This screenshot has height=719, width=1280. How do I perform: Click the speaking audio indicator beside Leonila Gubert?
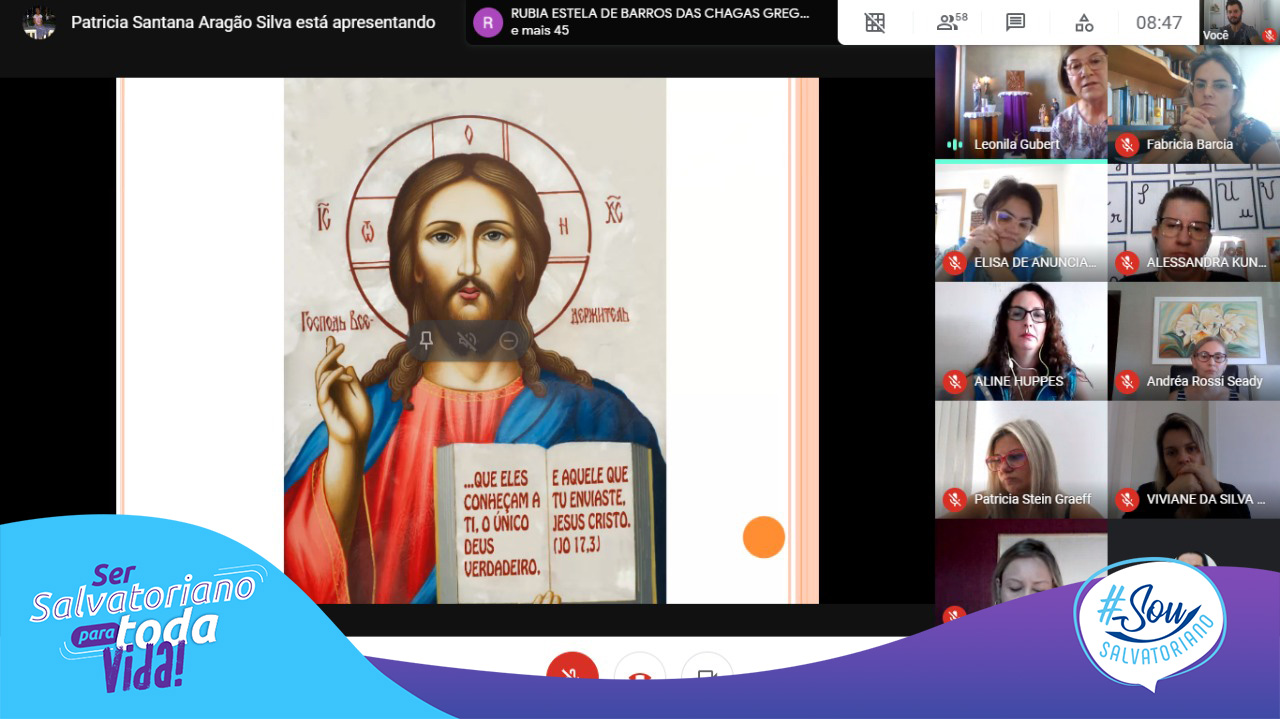(954, 145)
